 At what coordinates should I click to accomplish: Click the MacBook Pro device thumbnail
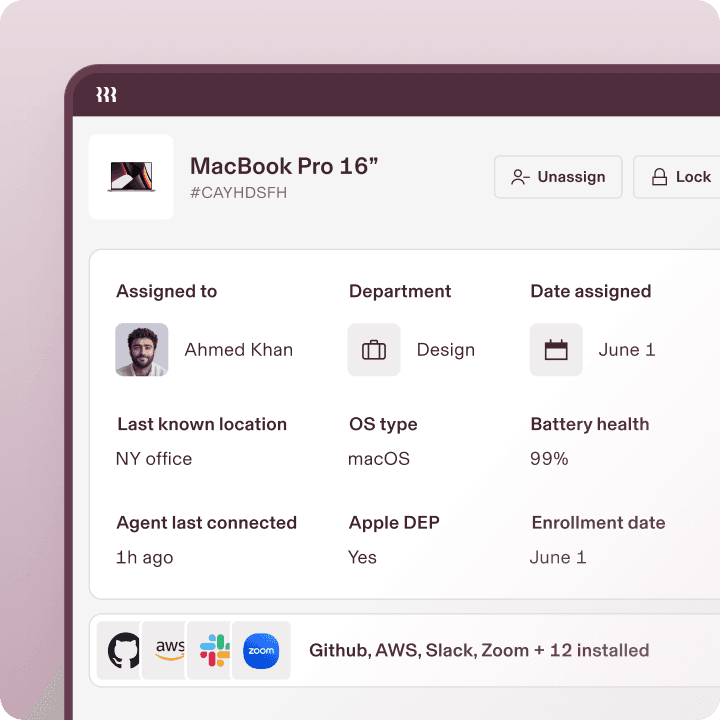[x=131, y=177]
